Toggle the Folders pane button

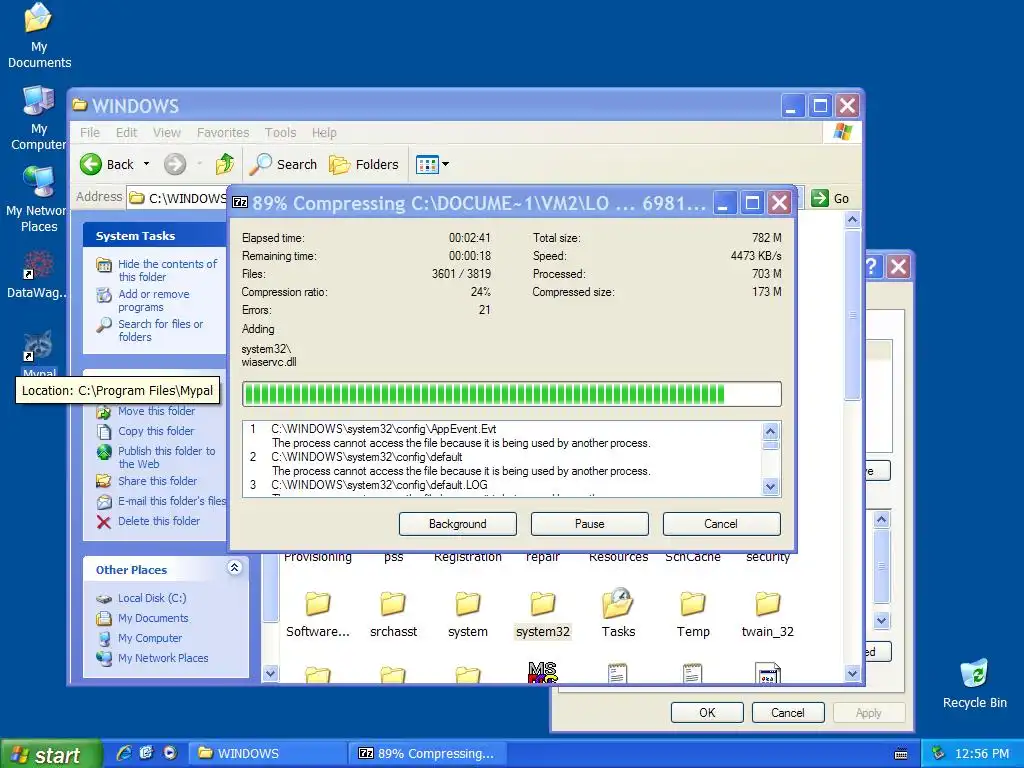click(364, 165)
